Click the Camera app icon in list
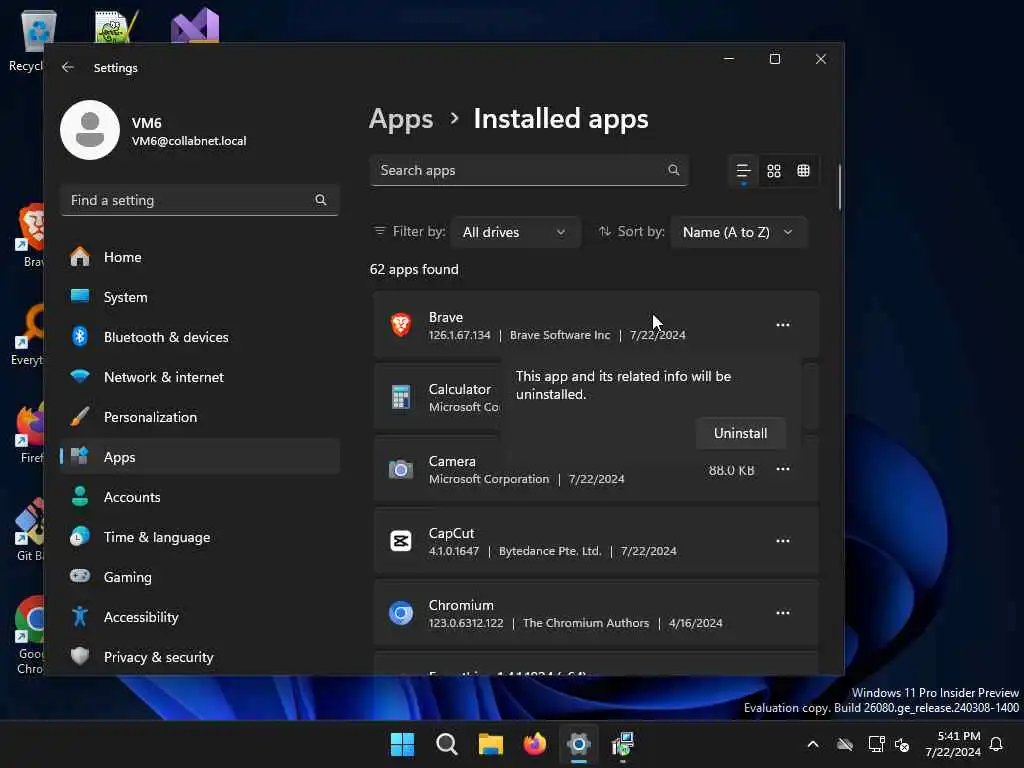The width and height of the screenshot is (1024, 768). click(x=401, y=469)
